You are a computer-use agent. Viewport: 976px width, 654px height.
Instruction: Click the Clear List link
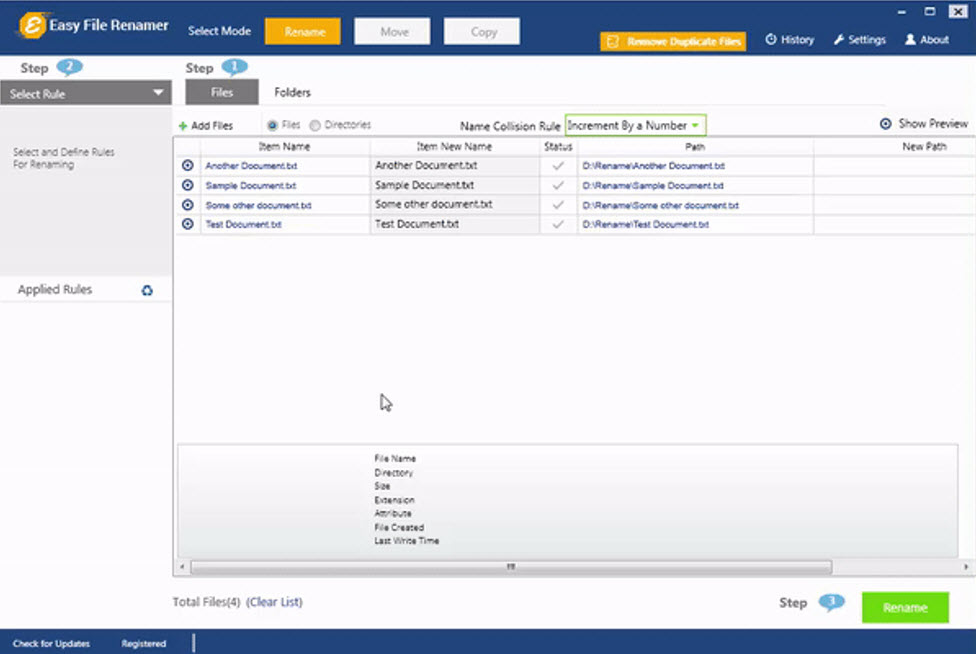pos(274,602)
